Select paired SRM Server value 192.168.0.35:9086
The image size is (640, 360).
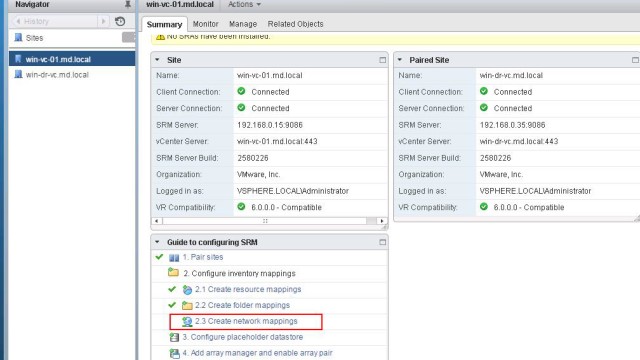click(512, 125)
